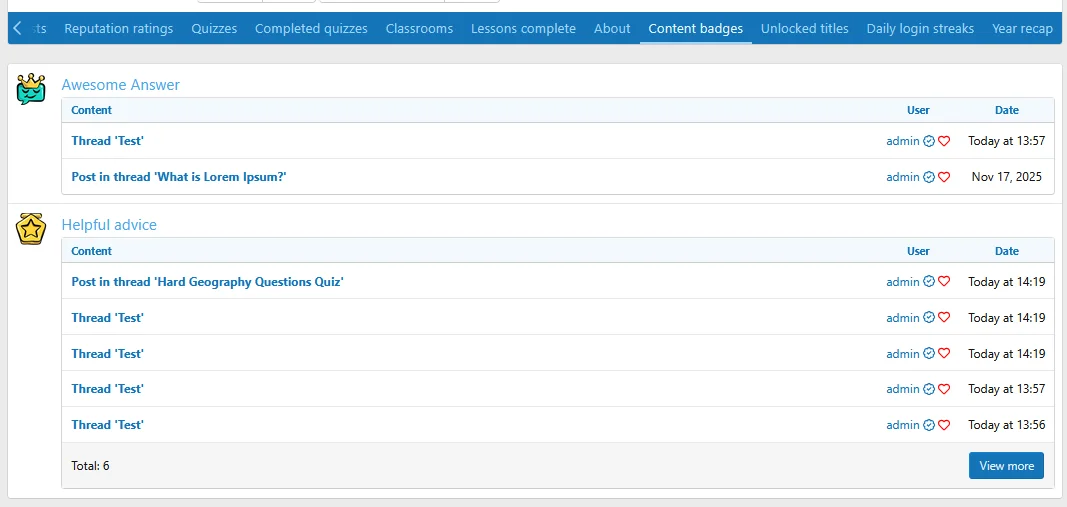
Task: Click the Date column header in Awesome Answer table
Action: tap(1006, 110)
